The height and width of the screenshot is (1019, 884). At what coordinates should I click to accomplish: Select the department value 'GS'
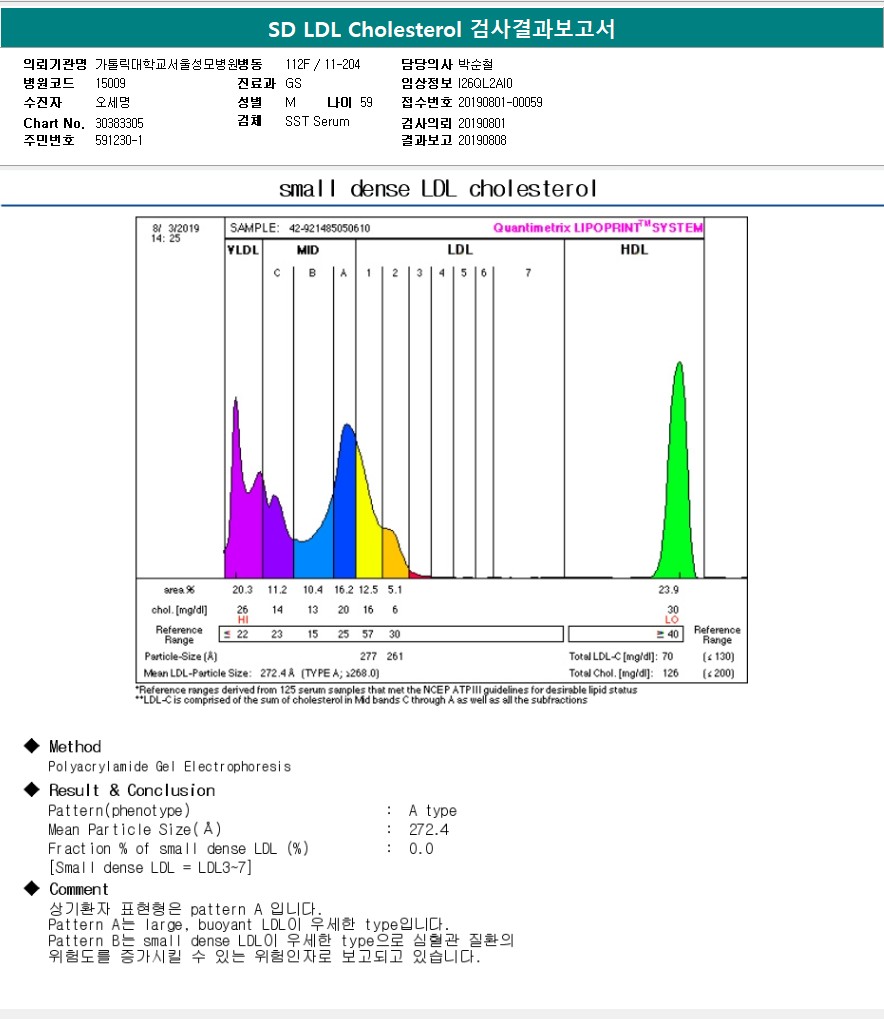293,83
